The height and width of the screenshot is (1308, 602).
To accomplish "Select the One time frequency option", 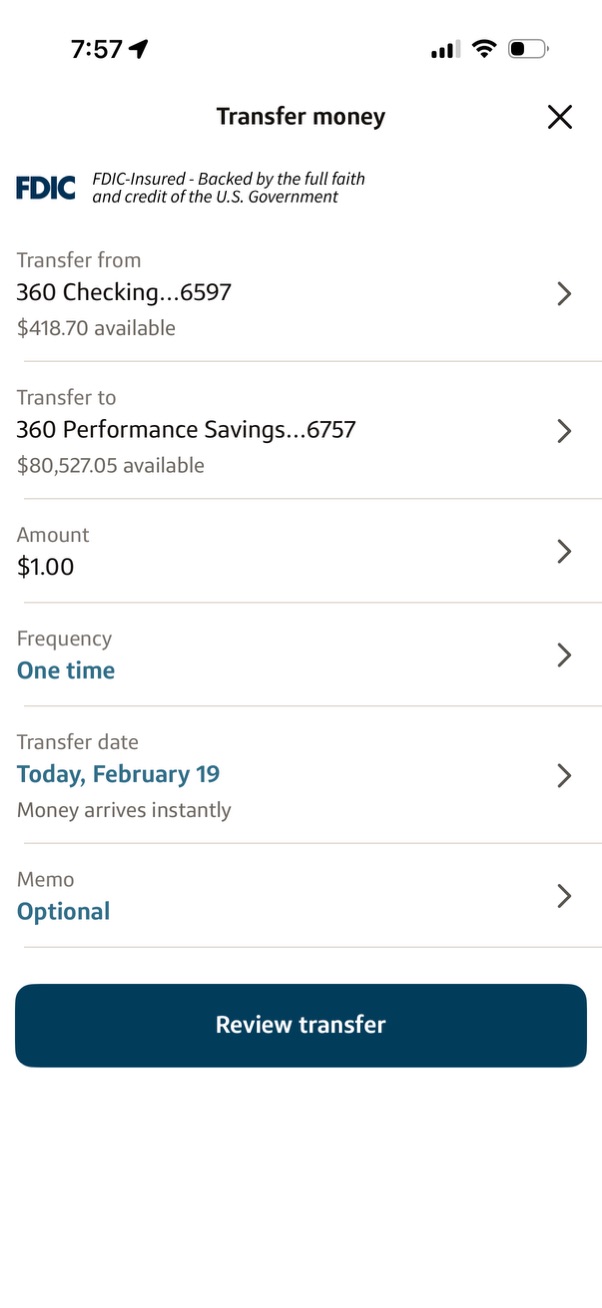I will [65, 670].
